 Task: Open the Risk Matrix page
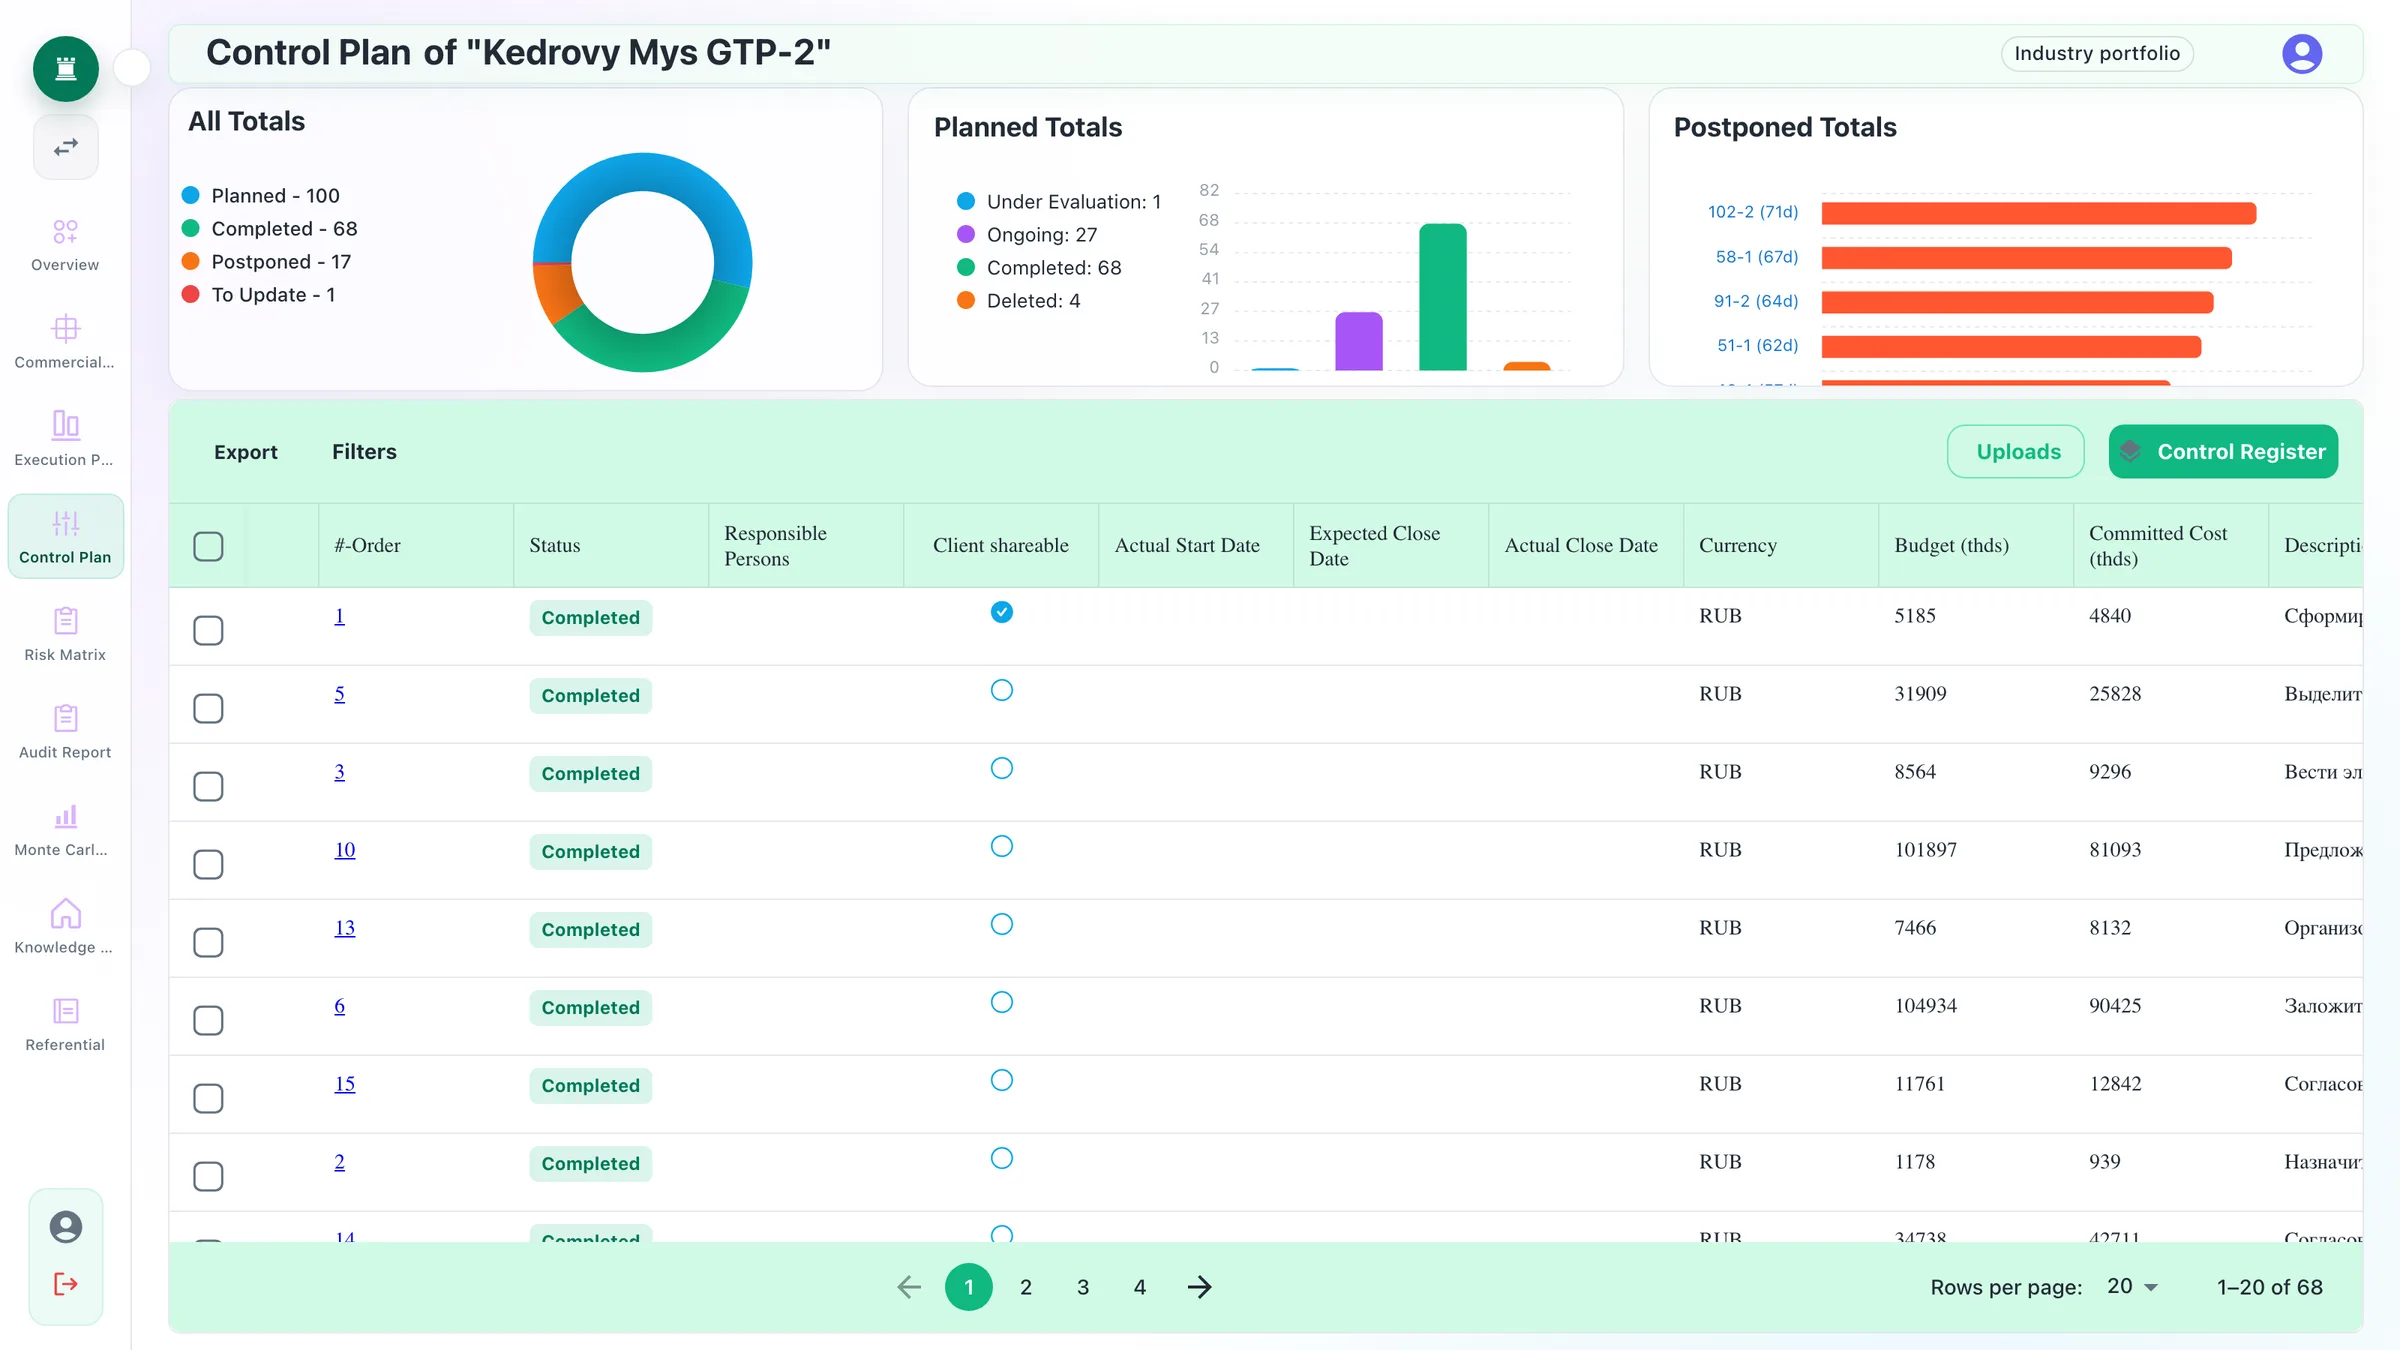click(x=65, y=635)
